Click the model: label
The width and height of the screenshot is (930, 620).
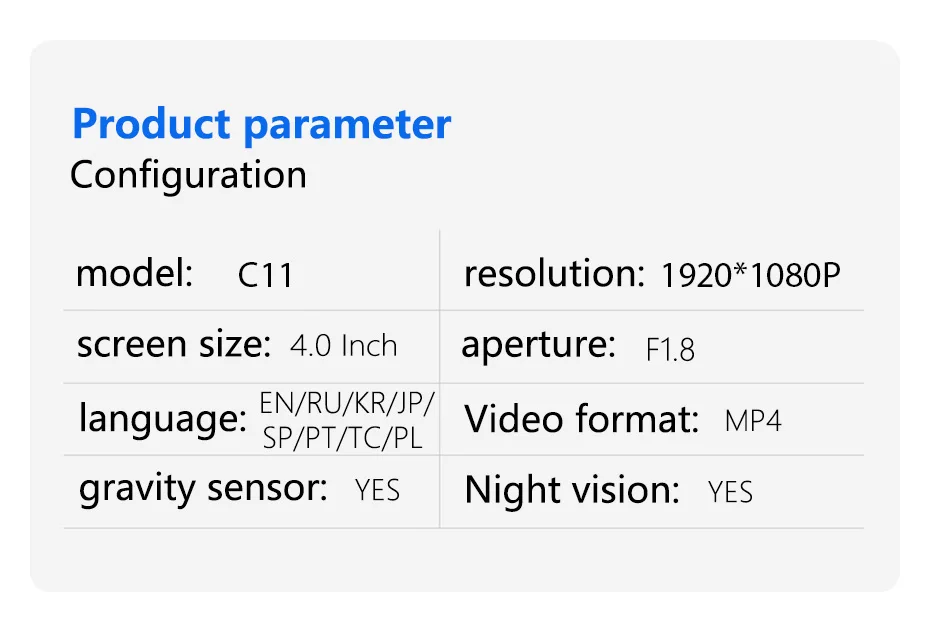134,273
